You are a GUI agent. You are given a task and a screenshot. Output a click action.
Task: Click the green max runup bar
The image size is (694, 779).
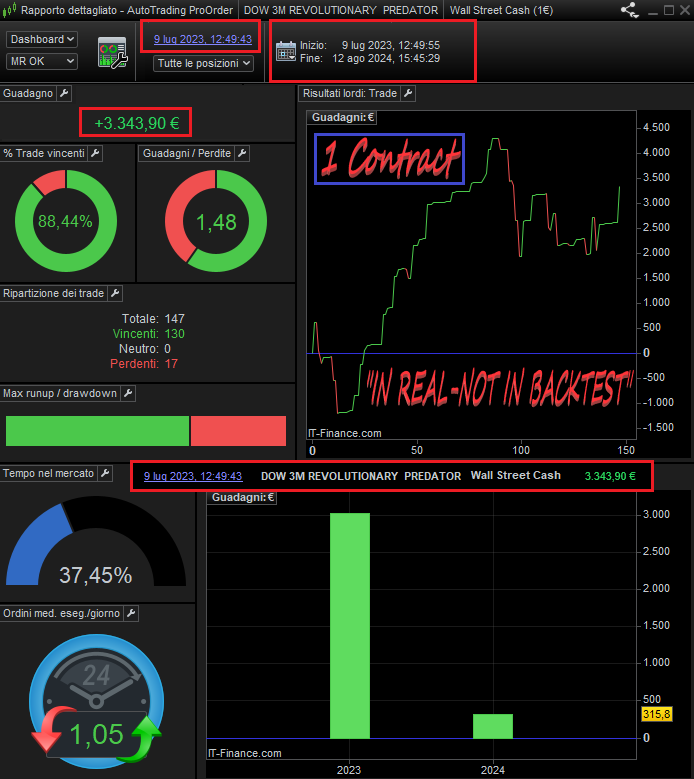(x=97, y=431)
